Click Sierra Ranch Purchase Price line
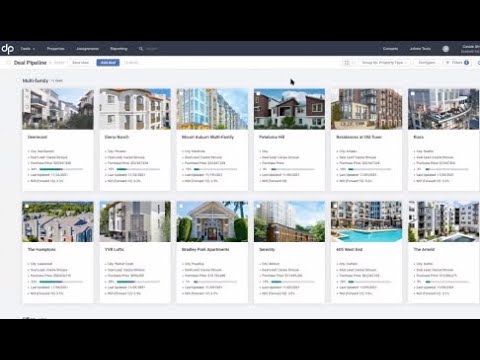This screenshot has width=480, height=360. [128, 163]
